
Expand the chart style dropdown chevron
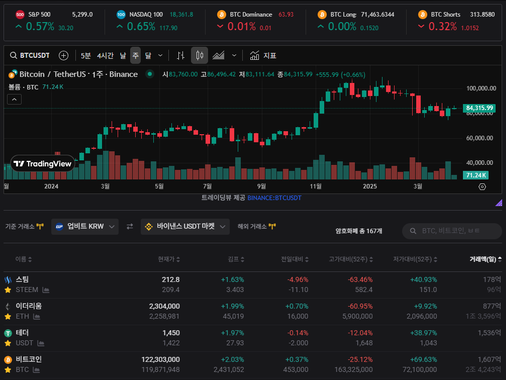coord(234,56)
